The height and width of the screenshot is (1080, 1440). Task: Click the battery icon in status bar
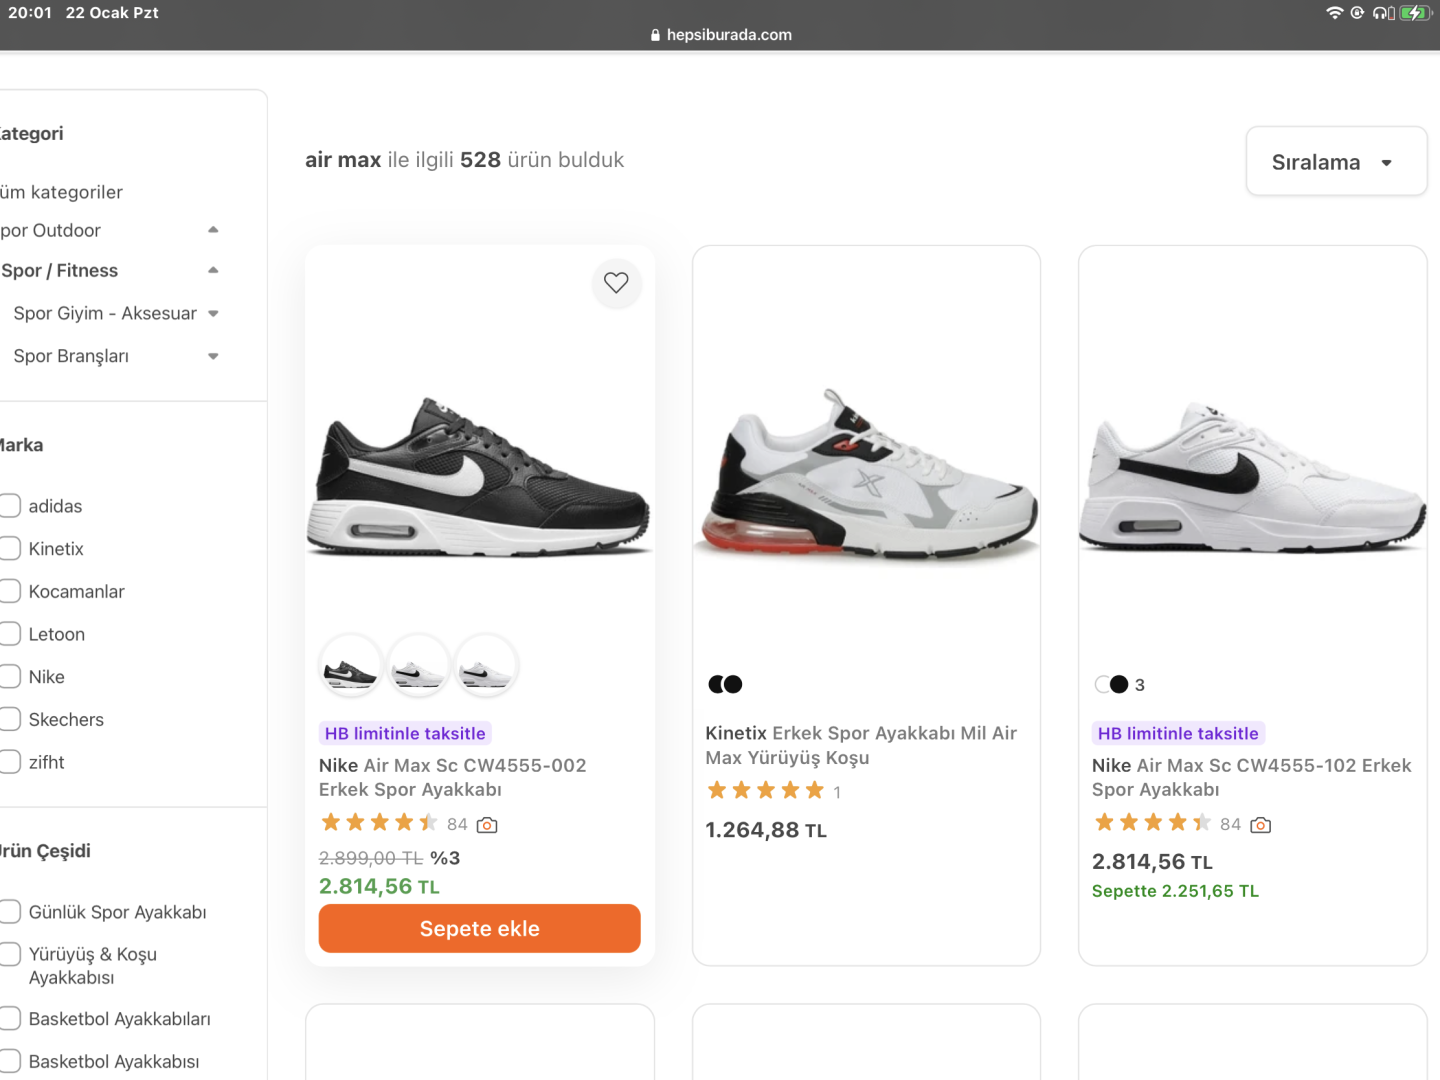click(1414, 13)
